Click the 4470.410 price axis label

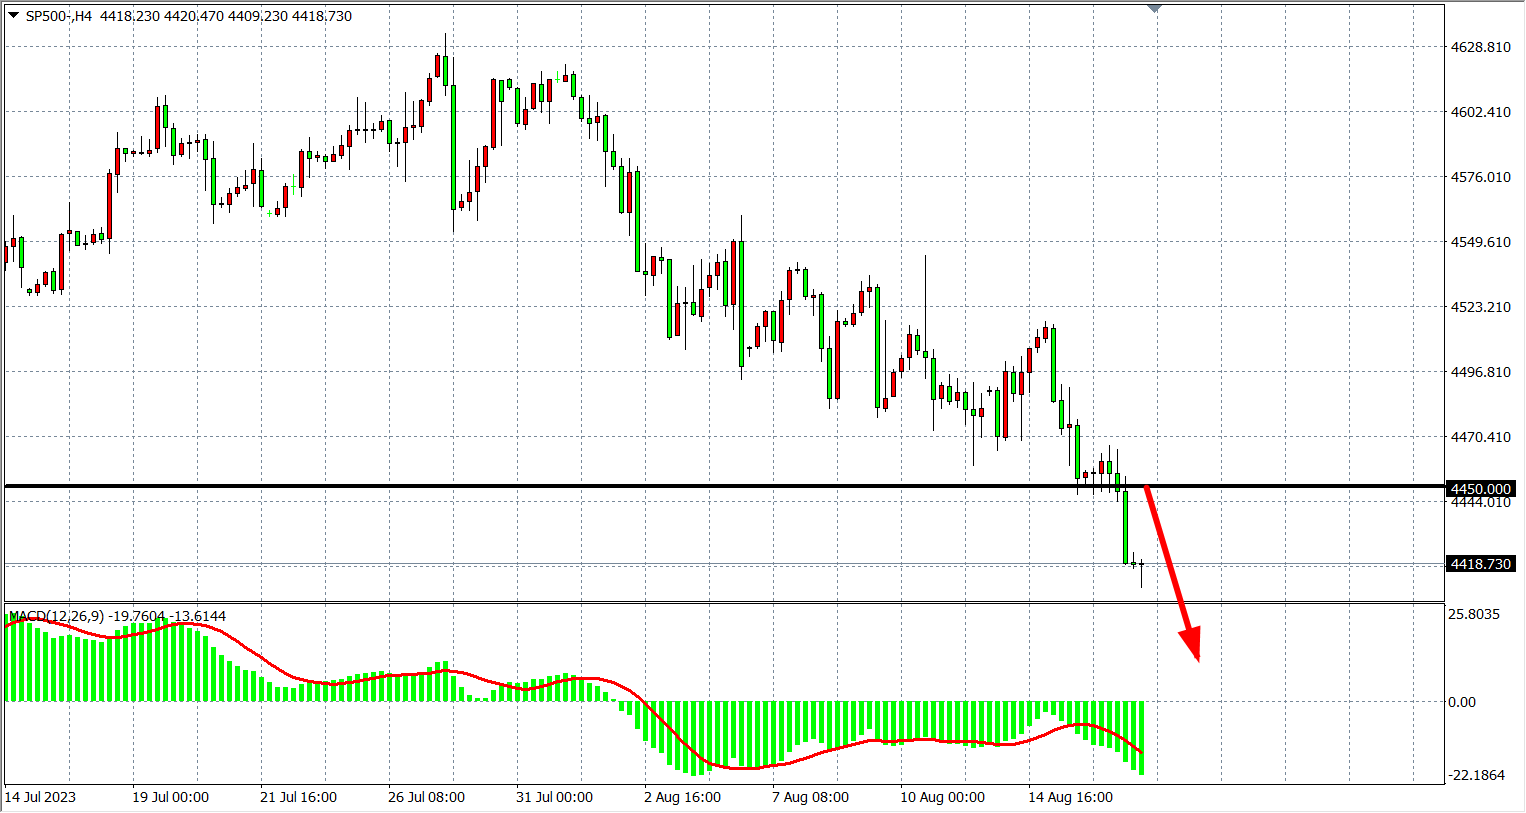click(1480, 437)
